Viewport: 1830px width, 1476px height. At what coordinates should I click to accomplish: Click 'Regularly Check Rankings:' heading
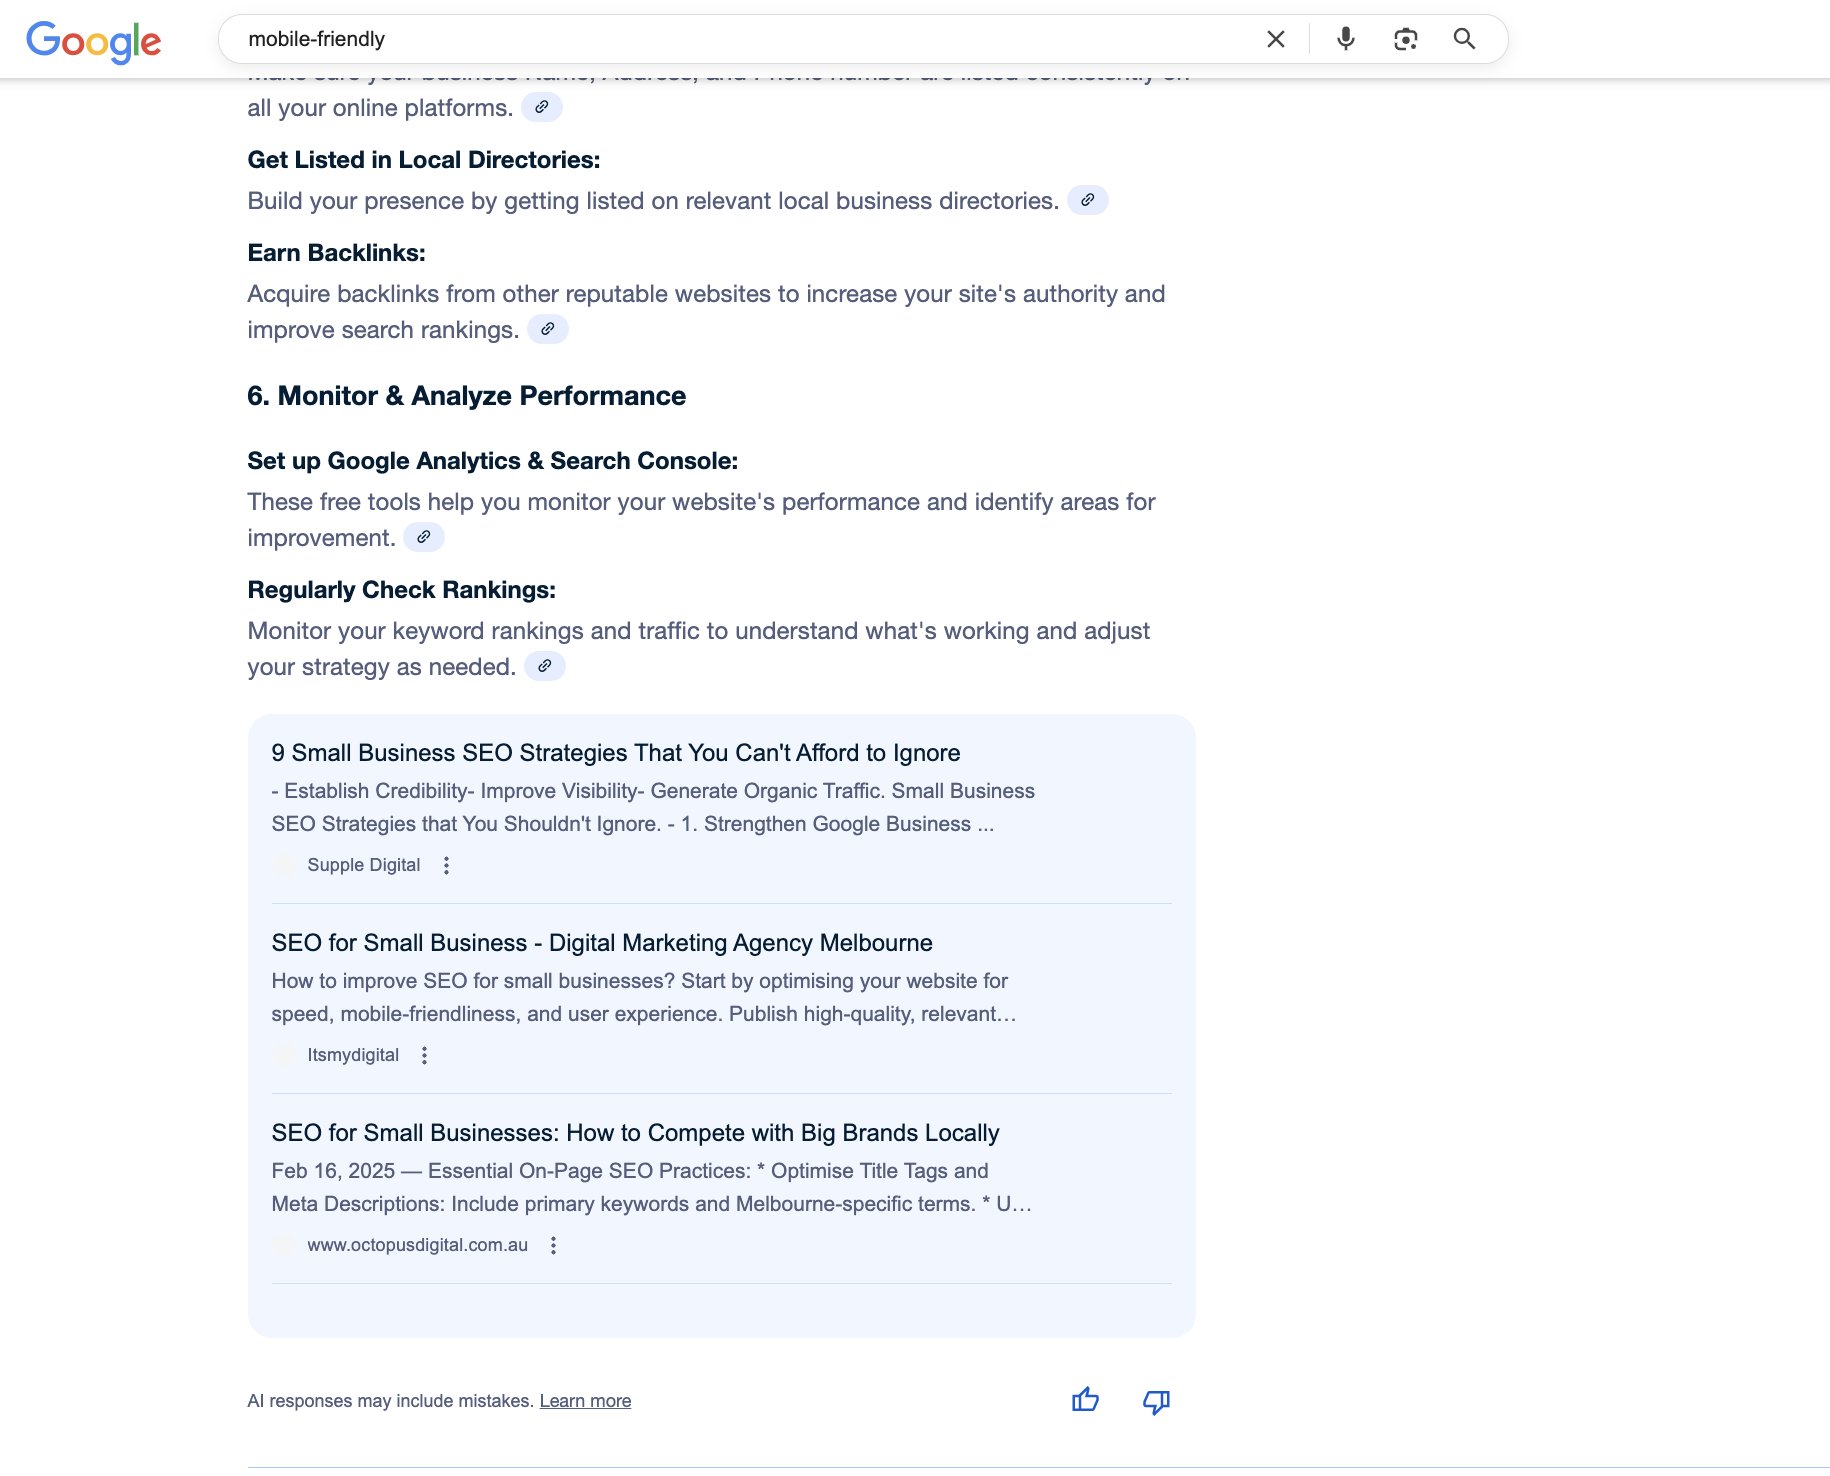[402, 590]
